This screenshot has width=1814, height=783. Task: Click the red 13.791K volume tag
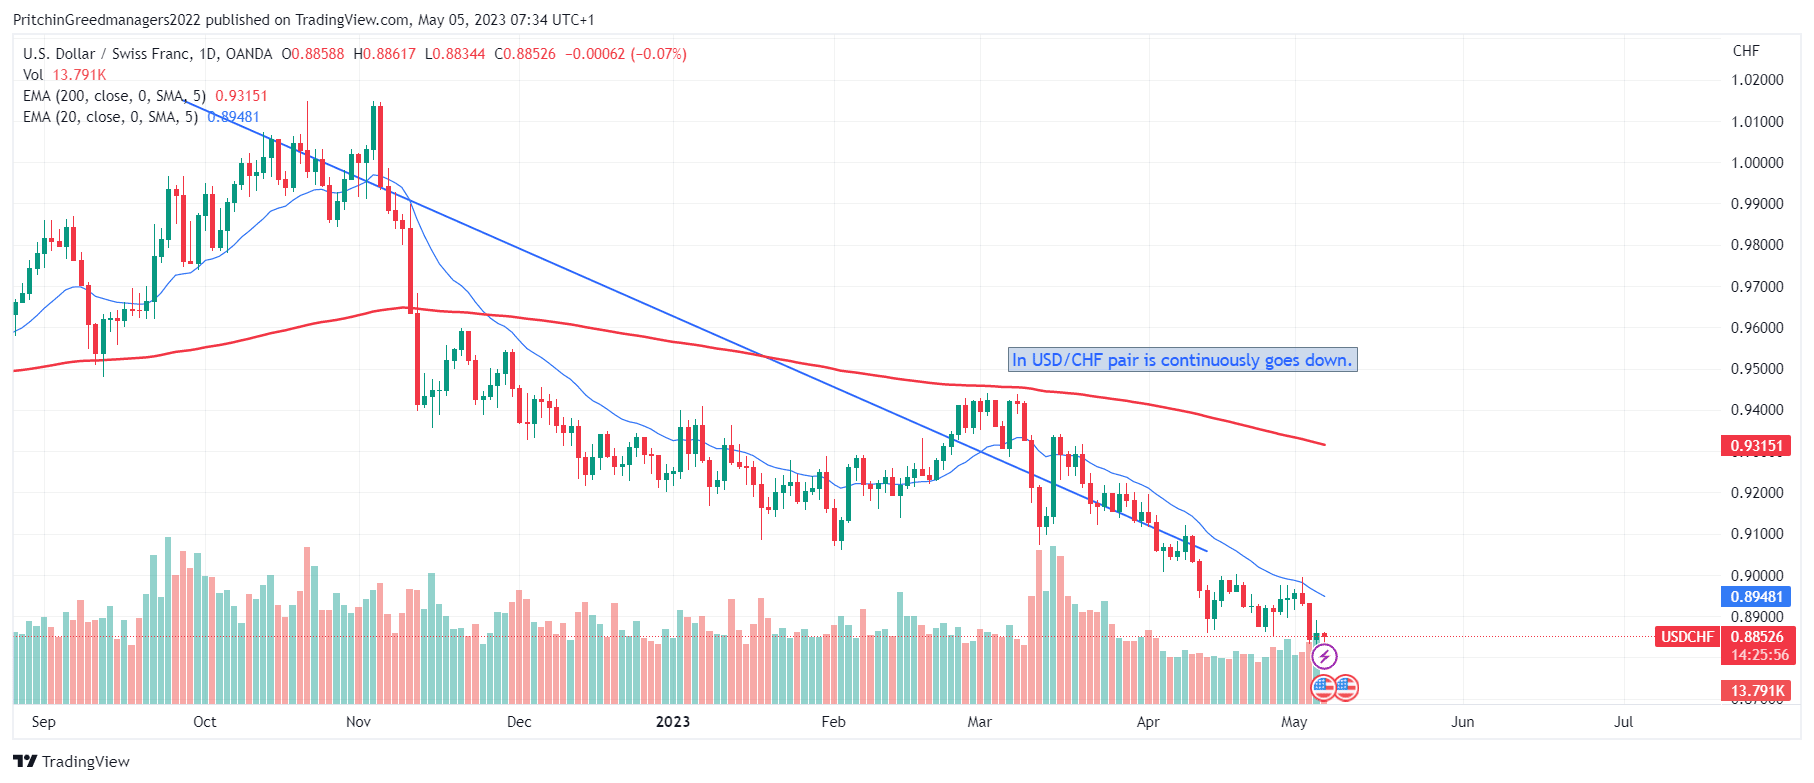pyautogui.click(x=1757, y=691)
